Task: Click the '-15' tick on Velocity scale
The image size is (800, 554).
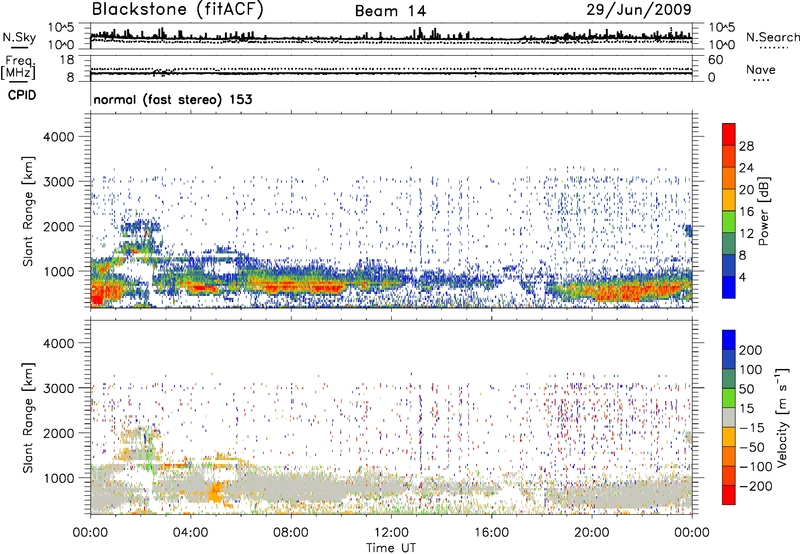Action: [752, 428]
